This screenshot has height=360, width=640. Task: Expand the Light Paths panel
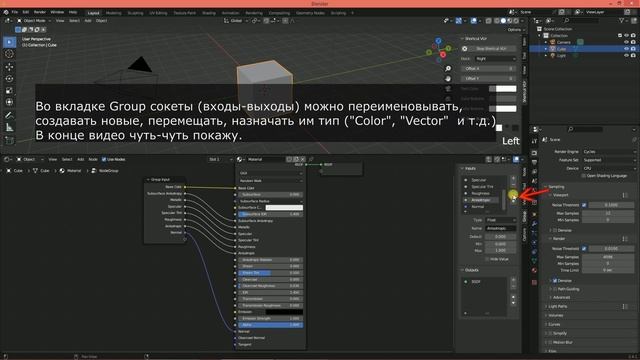coord(558,307)
